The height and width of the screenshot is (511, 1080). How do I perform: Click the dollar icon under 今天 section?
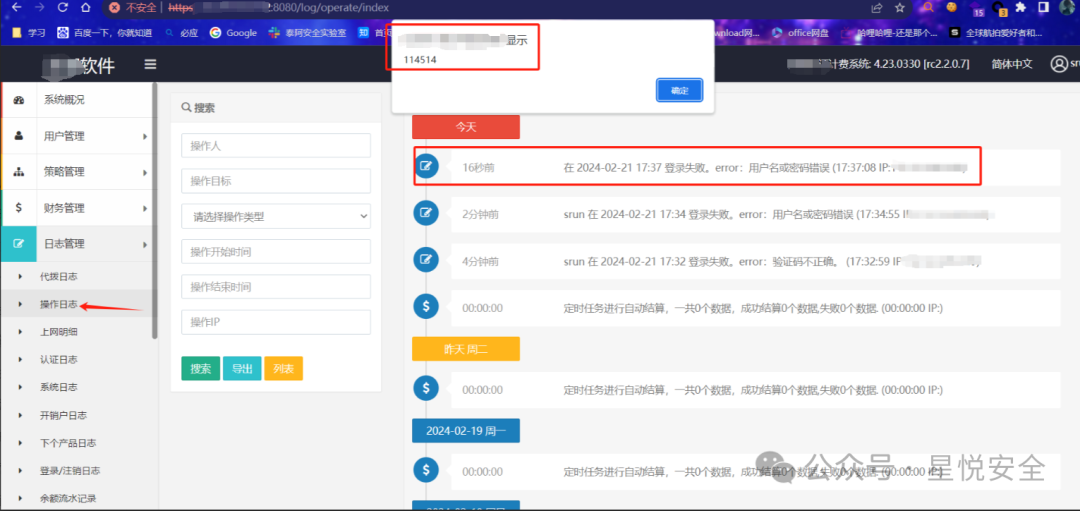(x=426, y=306)
